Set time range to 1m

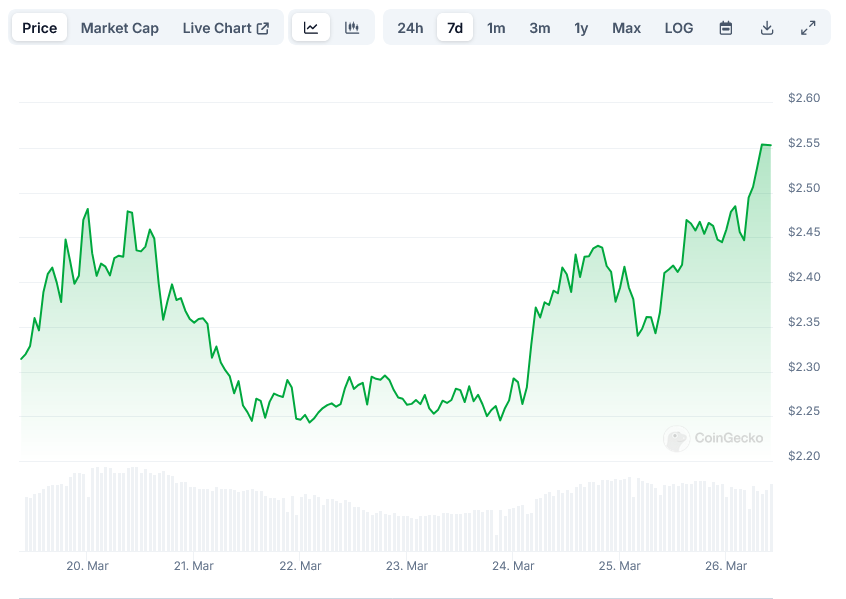pyautogui.click(x=496, y=28)
